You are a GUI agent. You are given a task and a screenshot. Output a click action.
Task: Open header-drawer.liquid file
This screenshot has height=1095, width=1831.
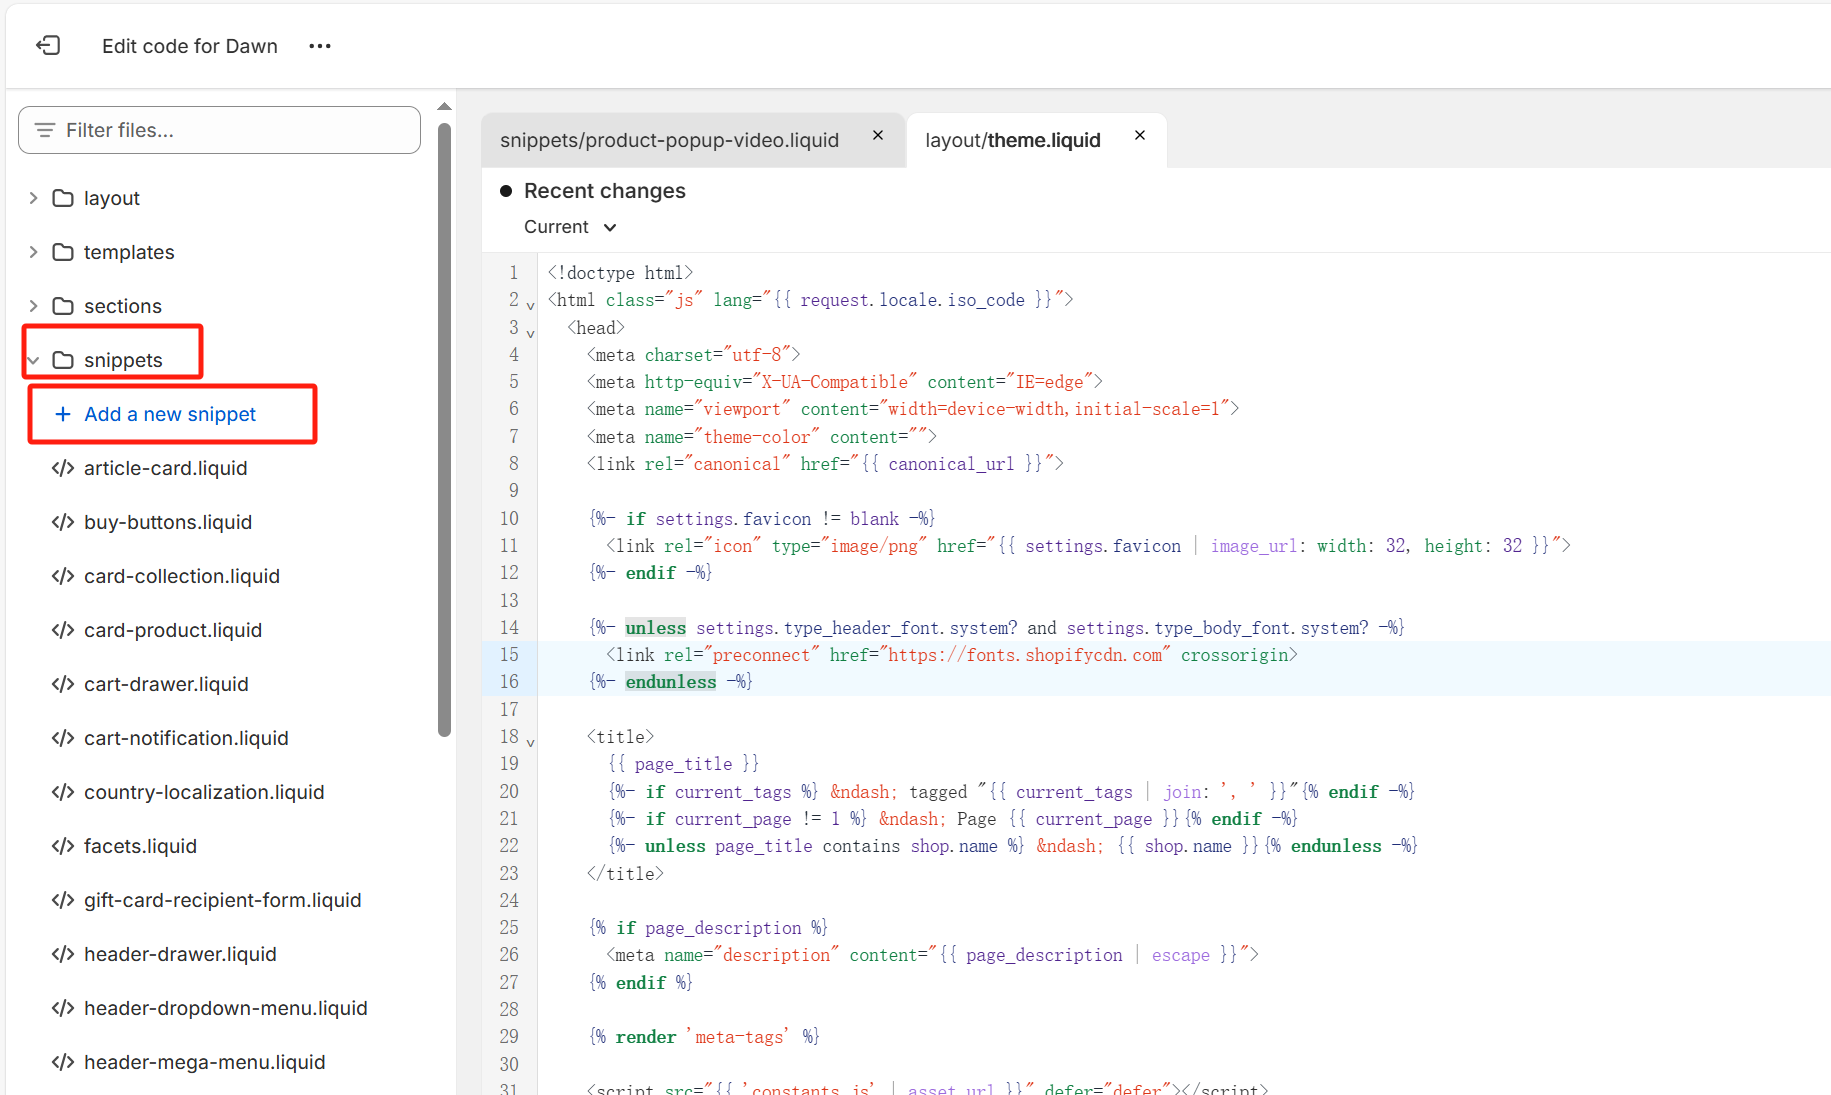(x=180, y=954)
